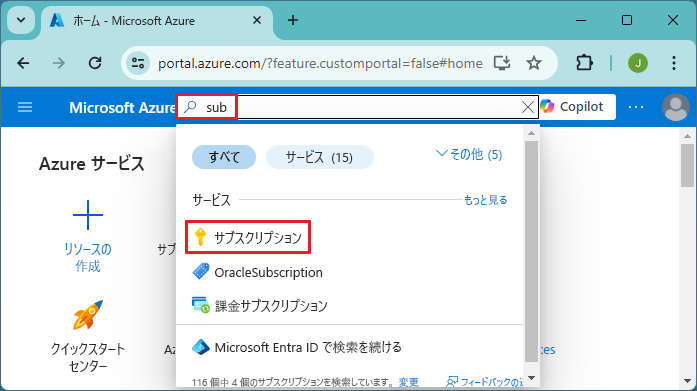This screenshot has height=391, width=697.
Task: Click the search dropdown scrollbar thumb
Action: click(x=531, y=251)
